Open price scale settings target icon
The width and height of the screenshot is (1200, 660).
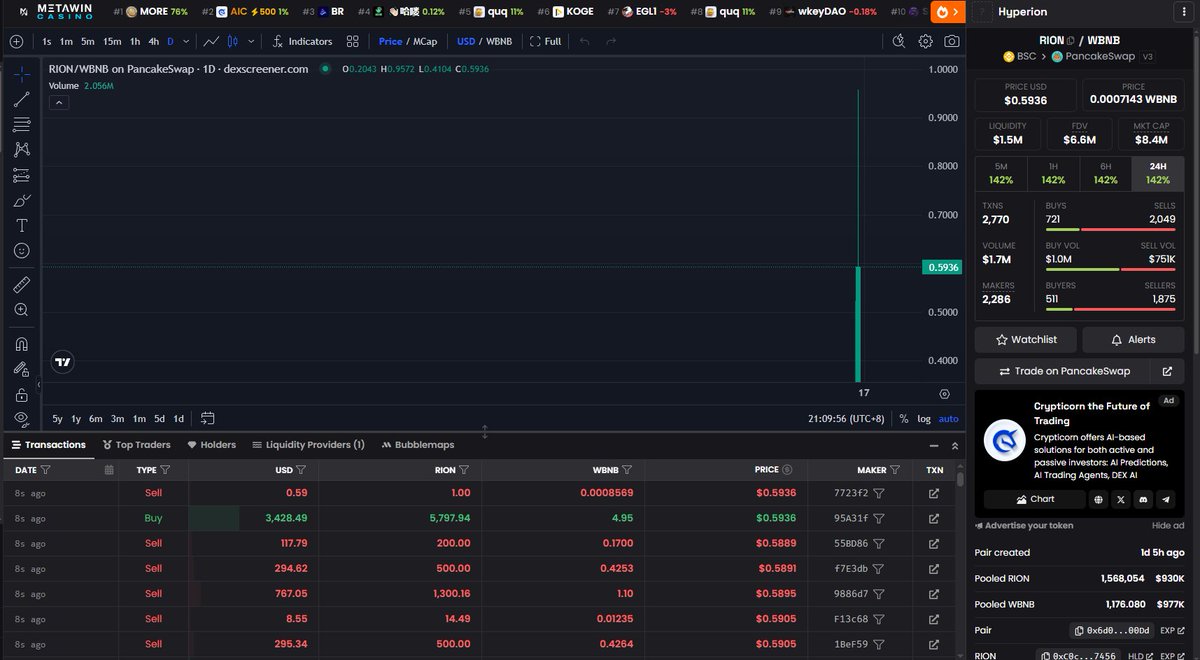point(944,393)
